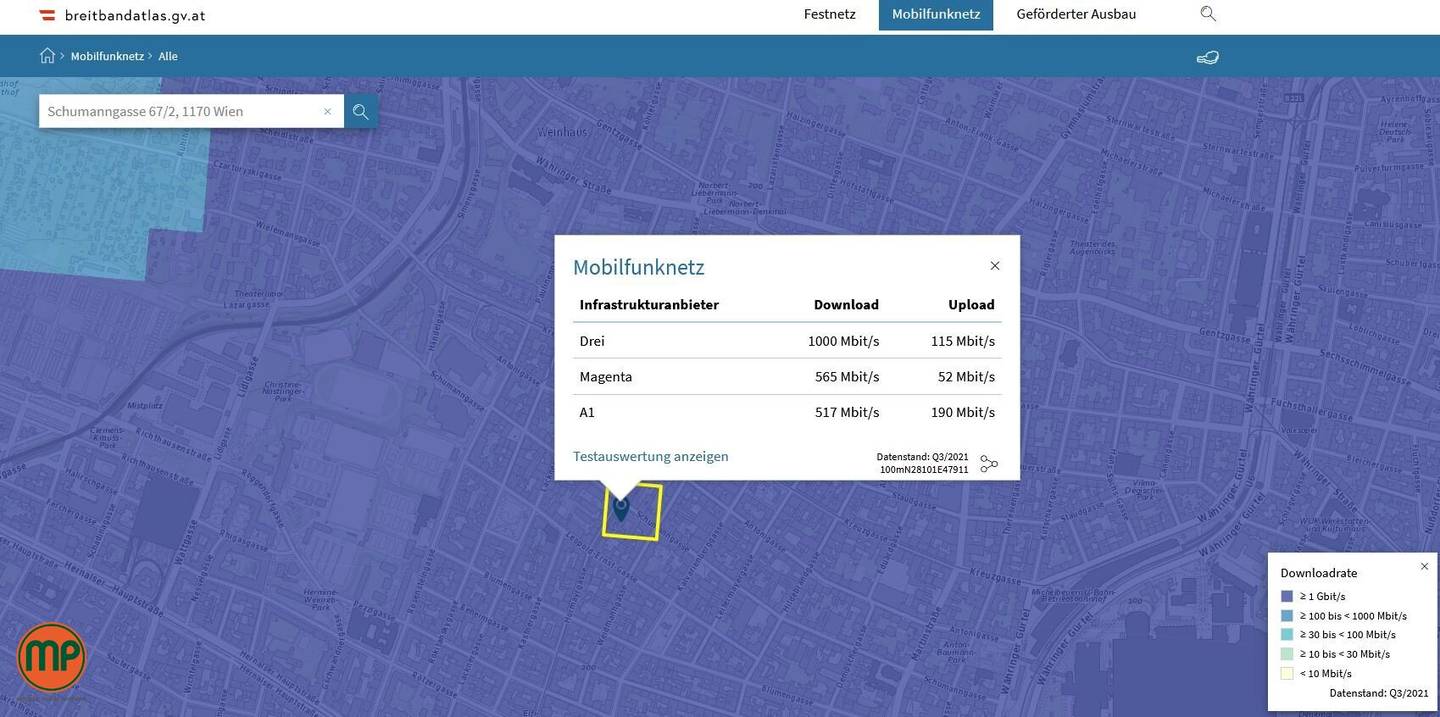This screenshot has height=717, width=1440.
Task: Close the Mobilfunknetz popup
Action: point(995,265)
